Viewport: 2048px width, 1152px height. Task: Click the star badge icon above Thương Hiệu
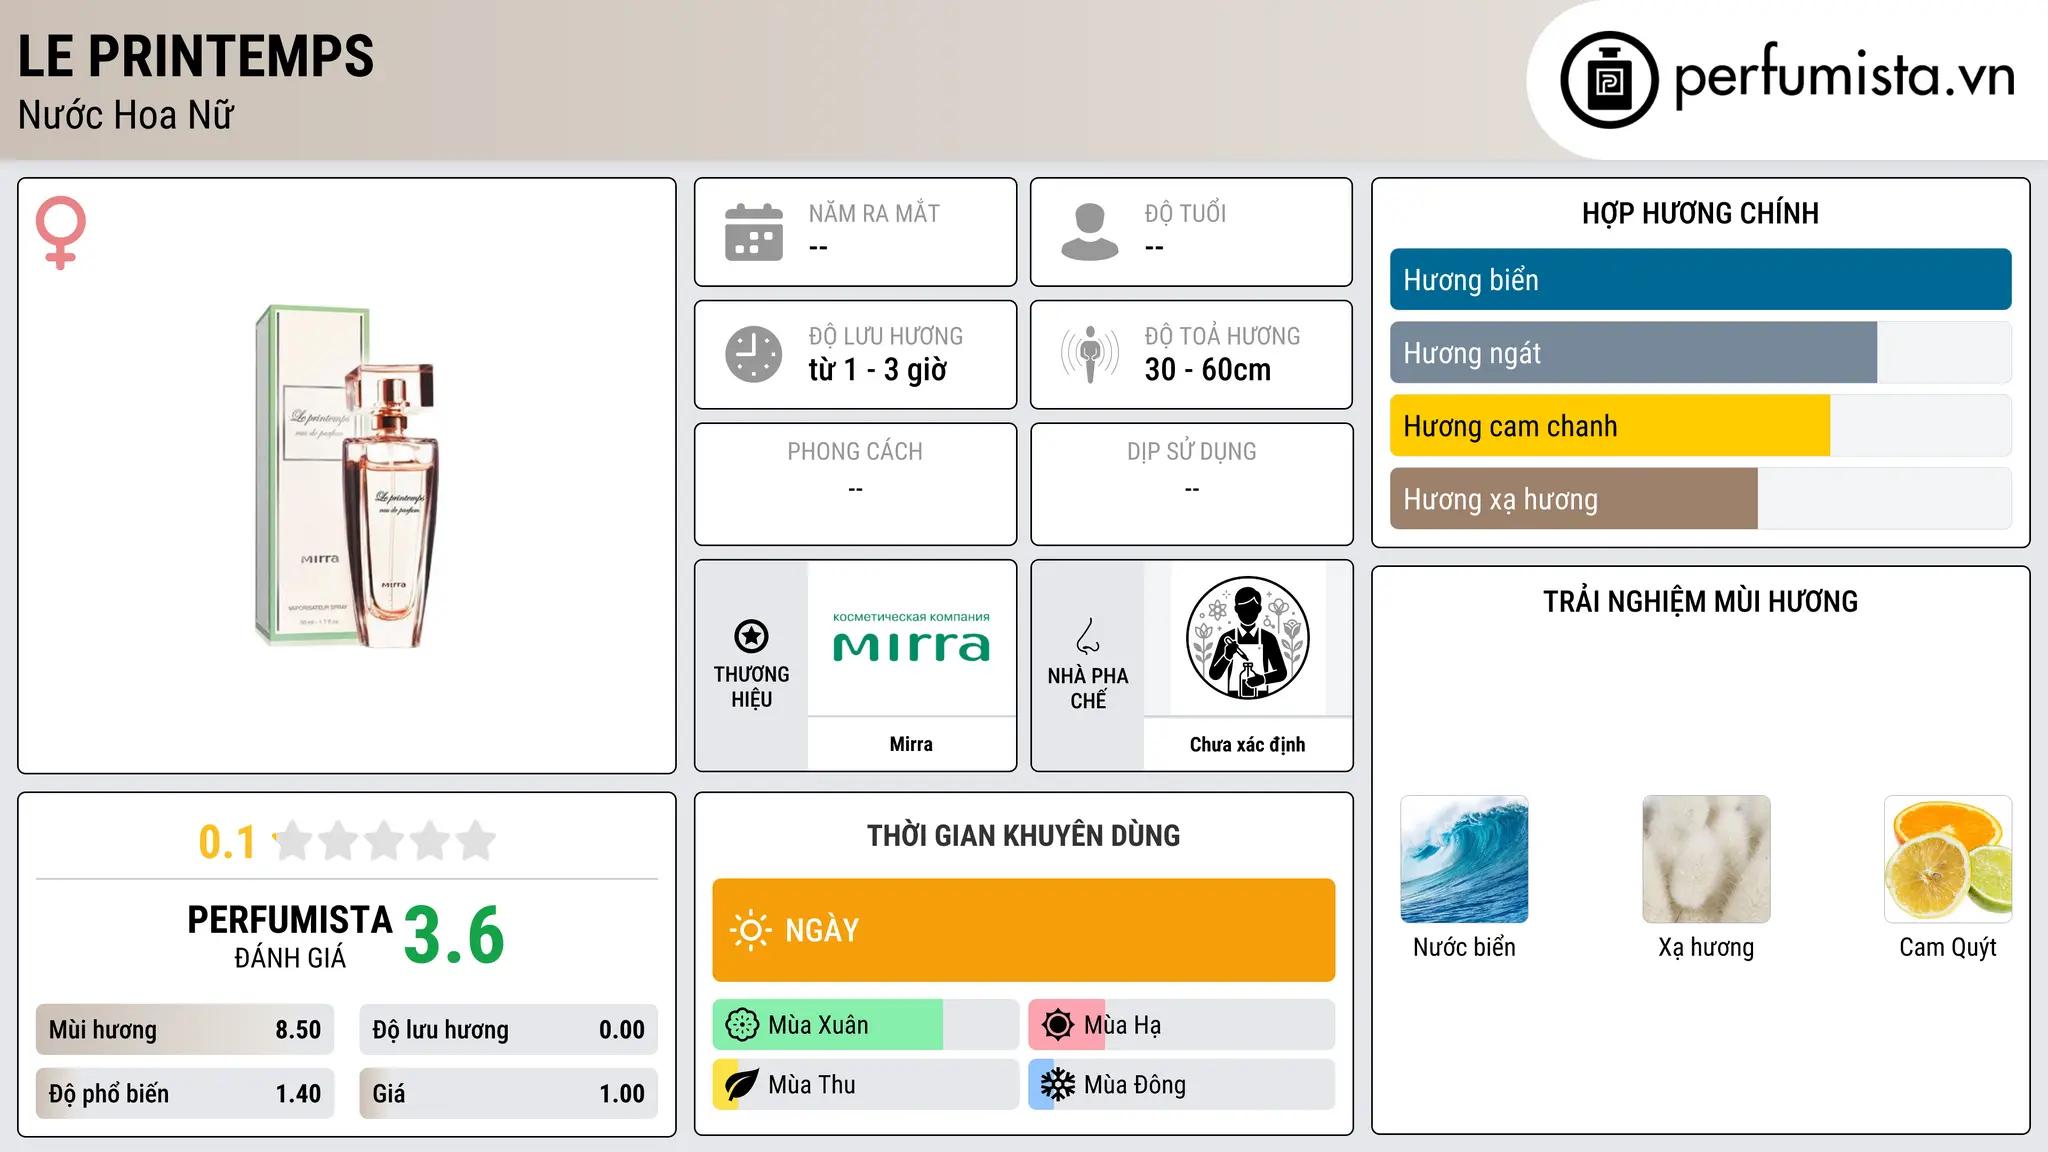[x=752, y=636]
